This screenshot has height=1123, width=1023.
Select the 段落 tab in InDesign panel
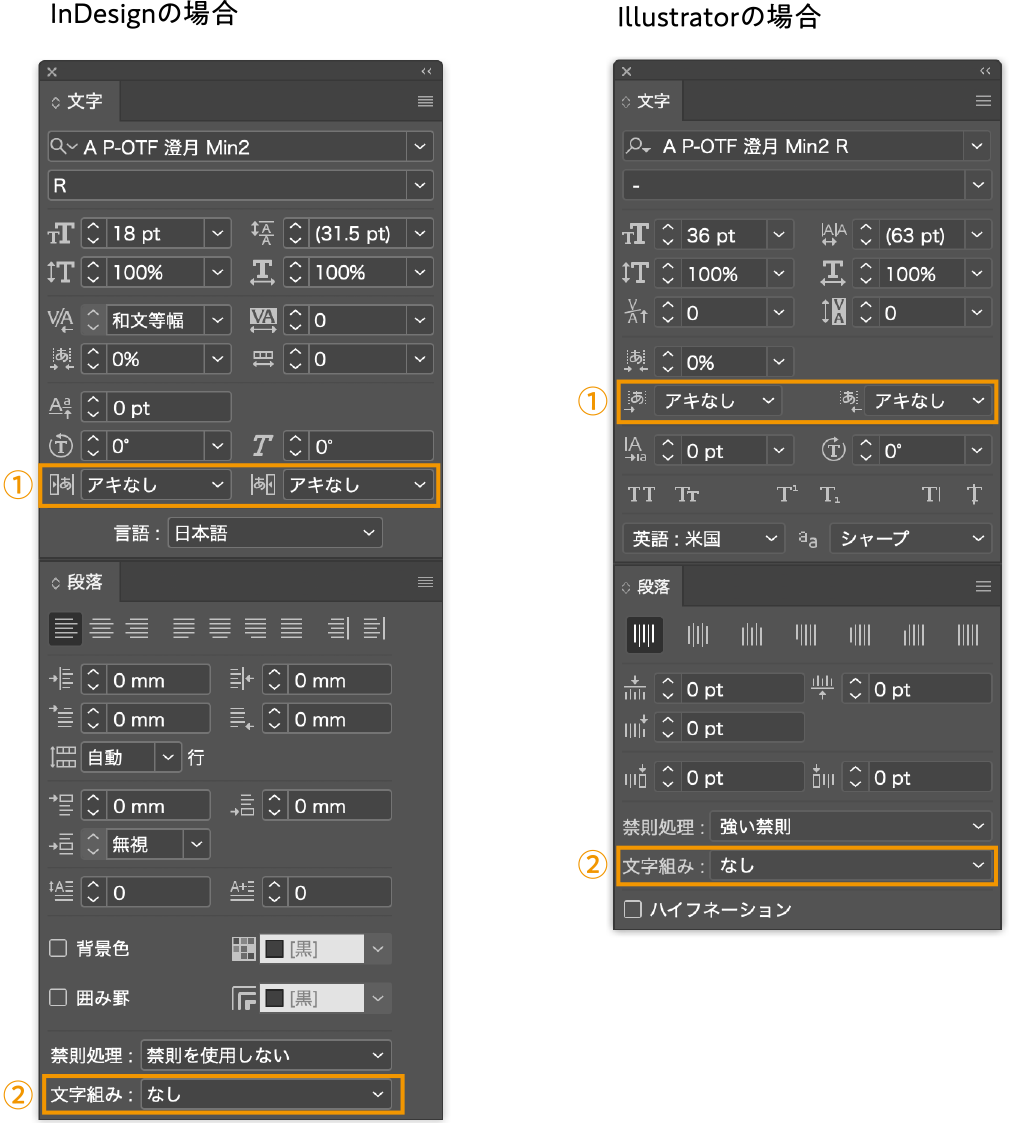[x=79, y=582]
